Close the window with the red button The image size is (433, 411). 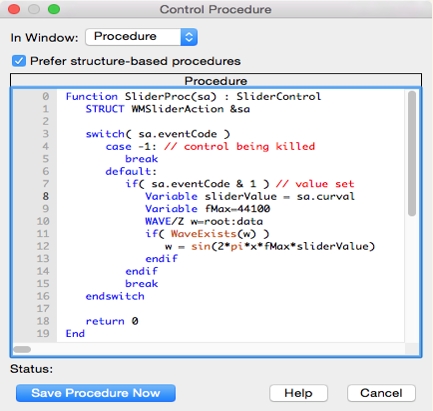click(14, 9)
